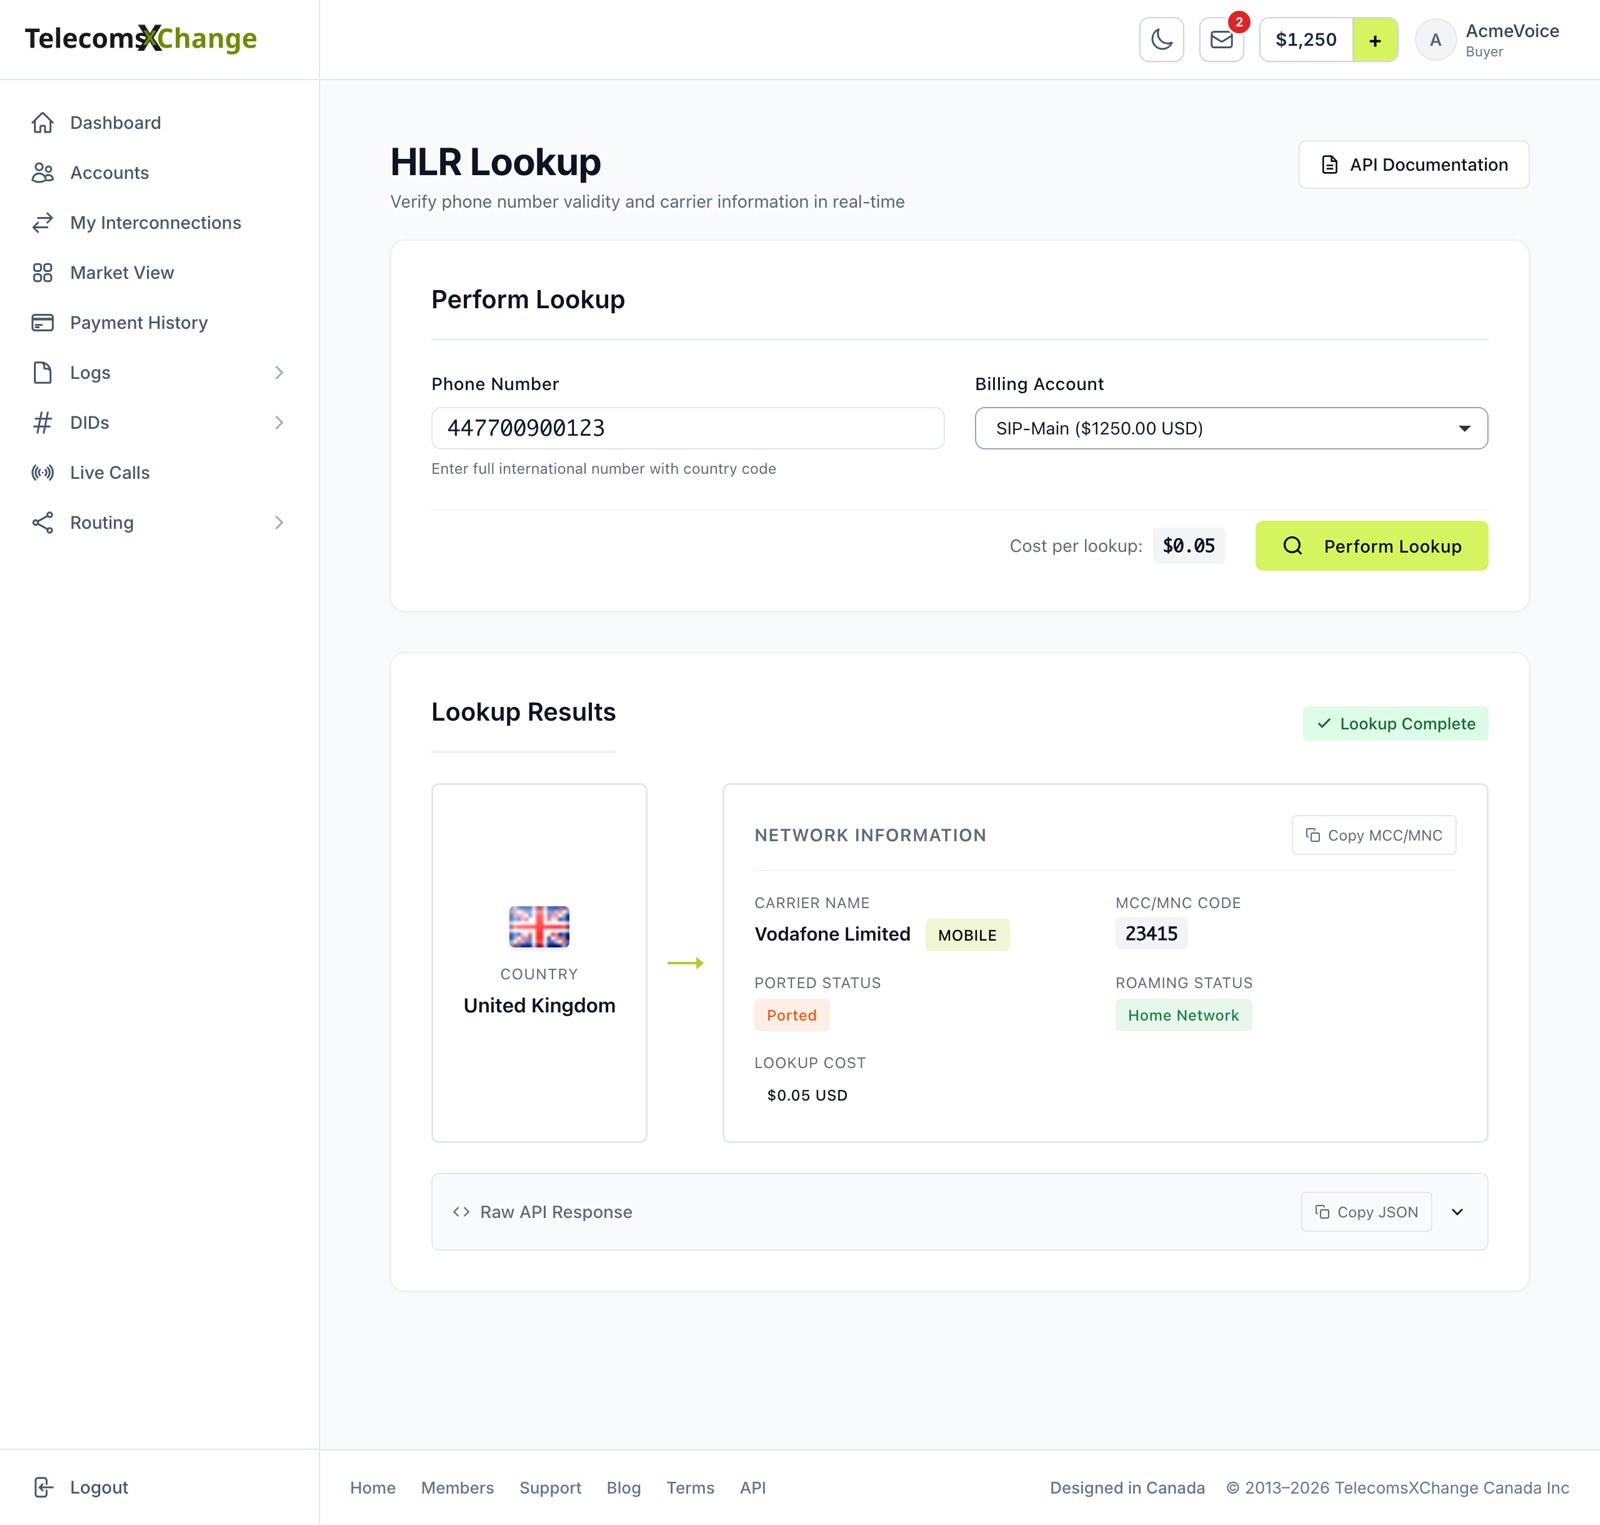Click the Payment History card icon
The height and width of the screenshot is (1525, 1600).
point(42,323)
